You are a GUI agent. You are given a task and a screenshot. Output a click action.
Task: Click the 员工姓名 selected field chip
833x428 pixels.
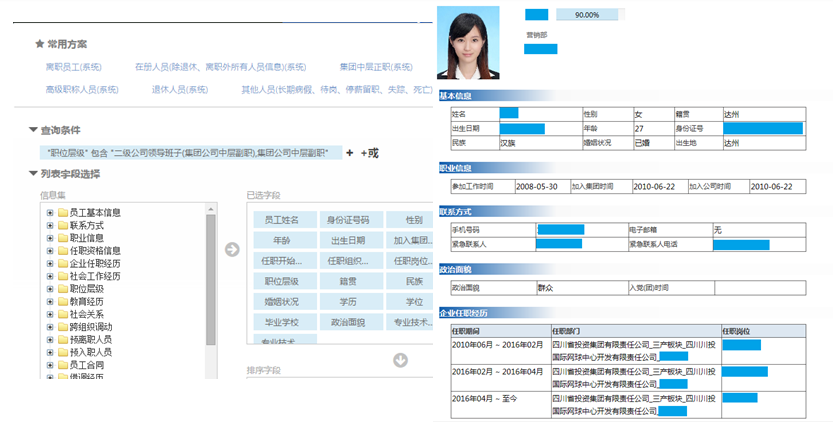click(x=282, y=219)
